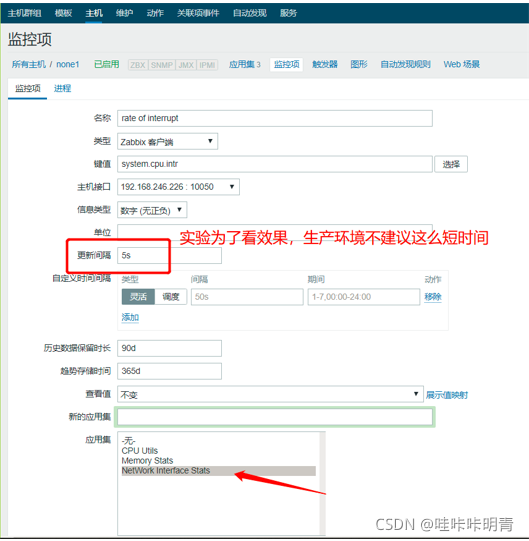Open the 自动发现规则 link
Image resolution: width=529 pixels, height=541 pixels.
405,65
